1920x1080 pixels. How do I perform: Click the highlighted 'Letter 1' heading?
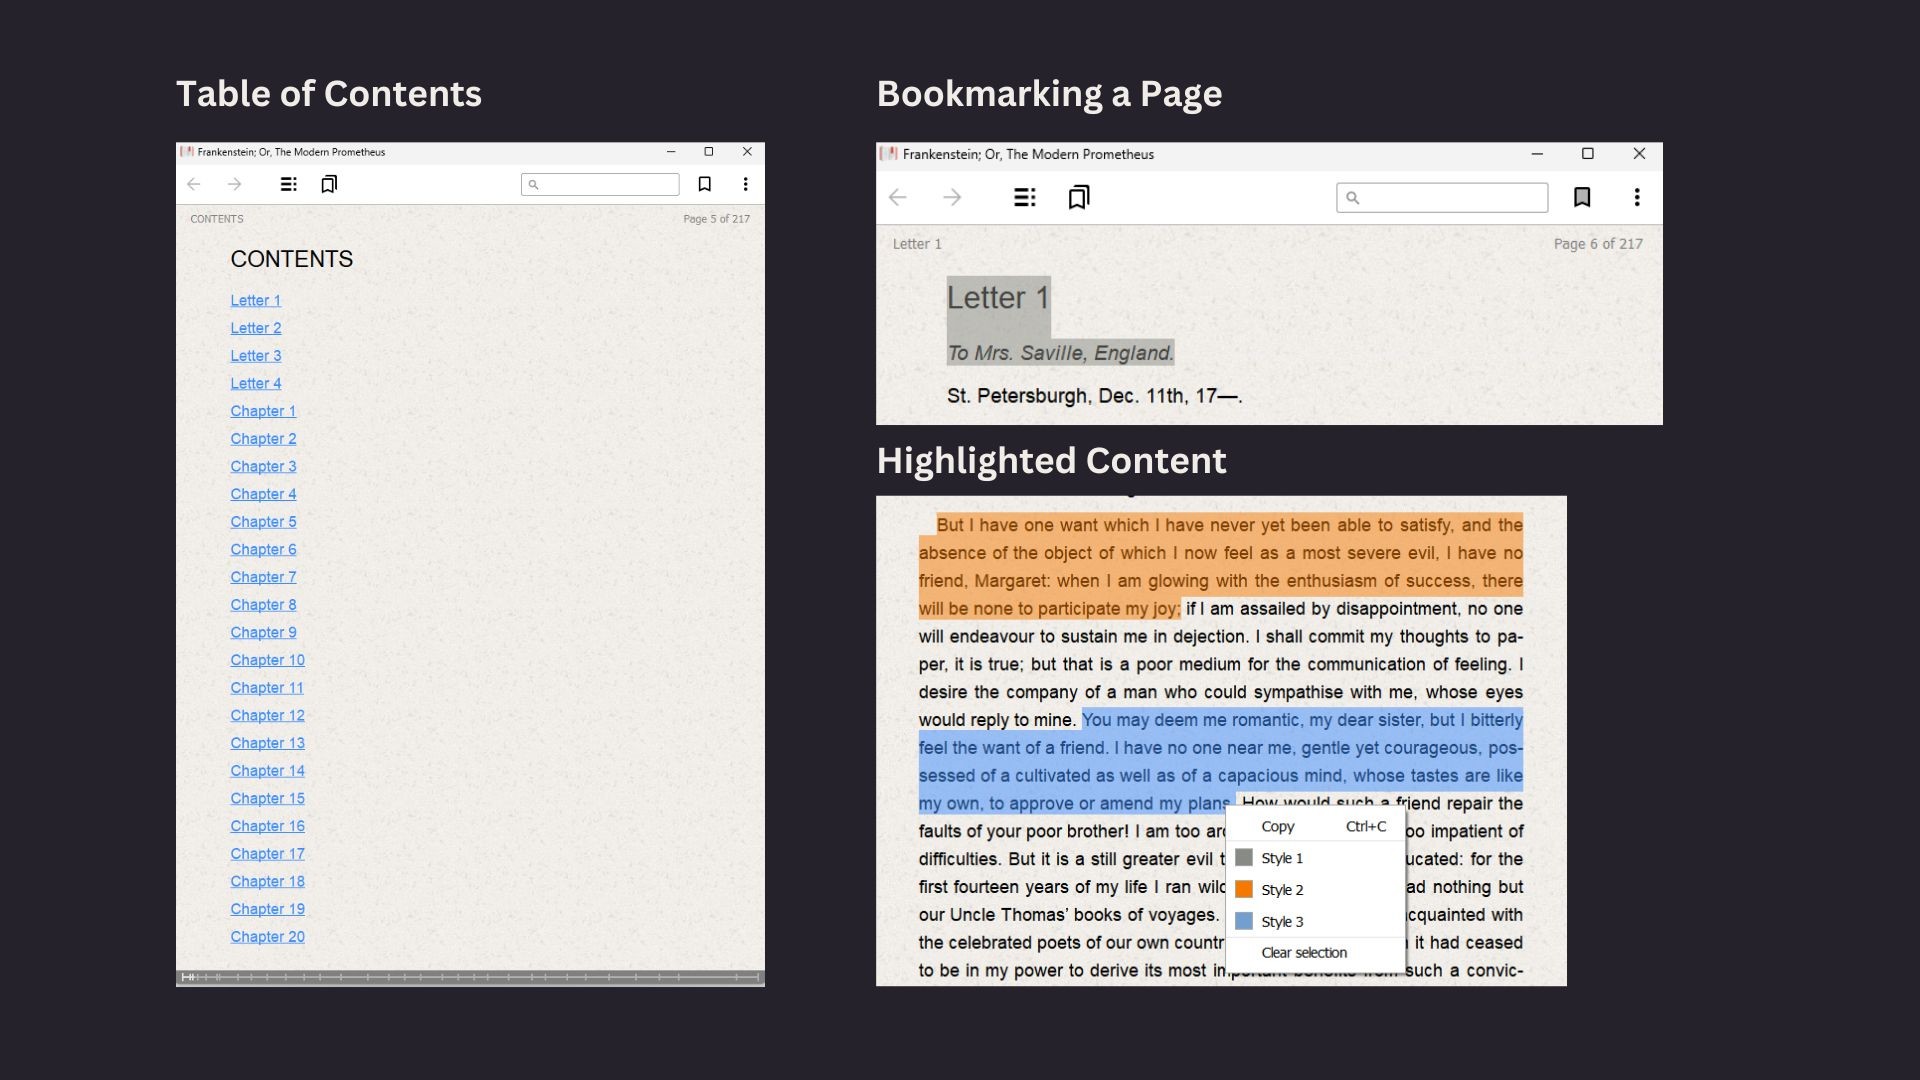998,297
